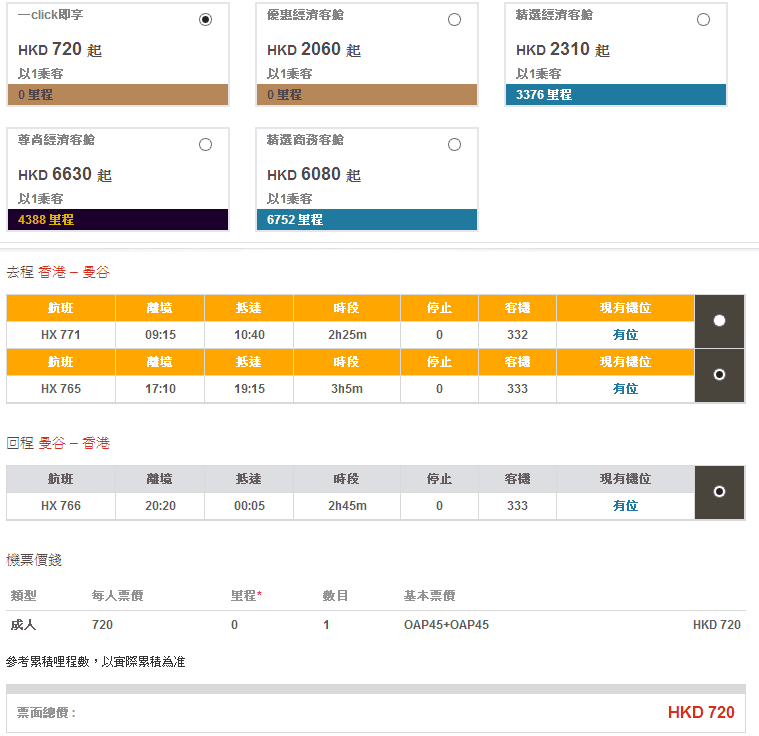
Task: Click the 17:10 departure time for HX 765
Action: click(160, 389)
